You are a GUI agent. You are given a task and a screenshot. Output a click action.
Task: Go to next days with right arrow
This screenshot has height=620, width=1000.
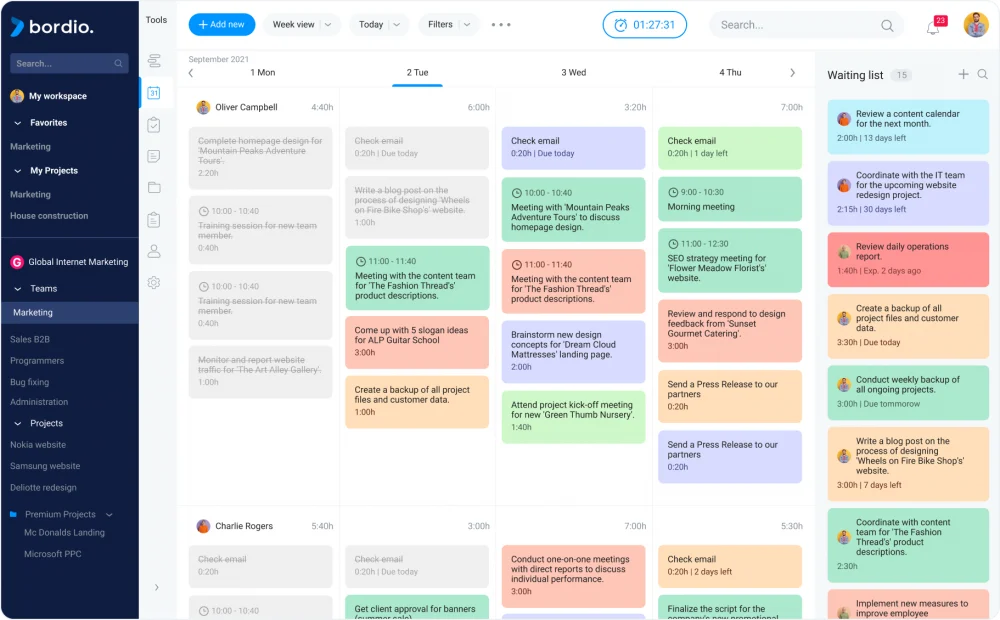pos(792,73)
